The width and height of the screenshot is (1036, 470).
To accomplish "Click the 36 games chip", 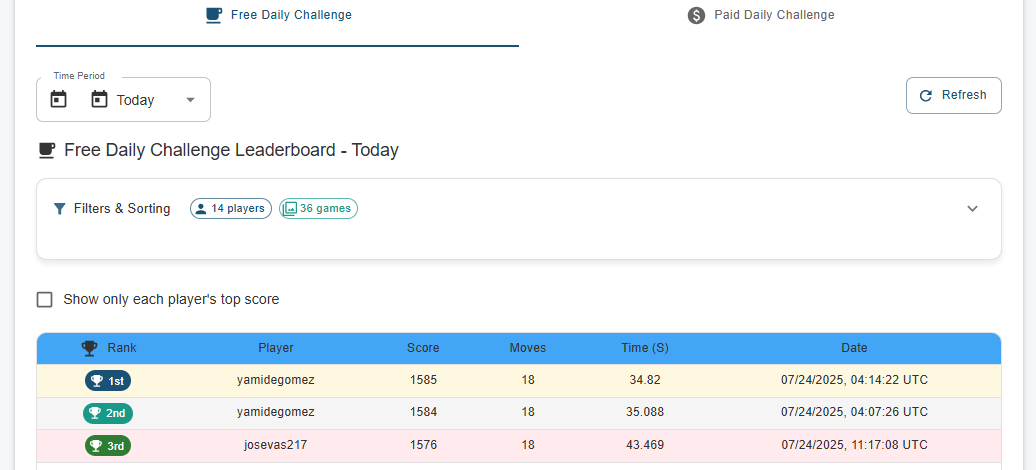I will [318, 208].
